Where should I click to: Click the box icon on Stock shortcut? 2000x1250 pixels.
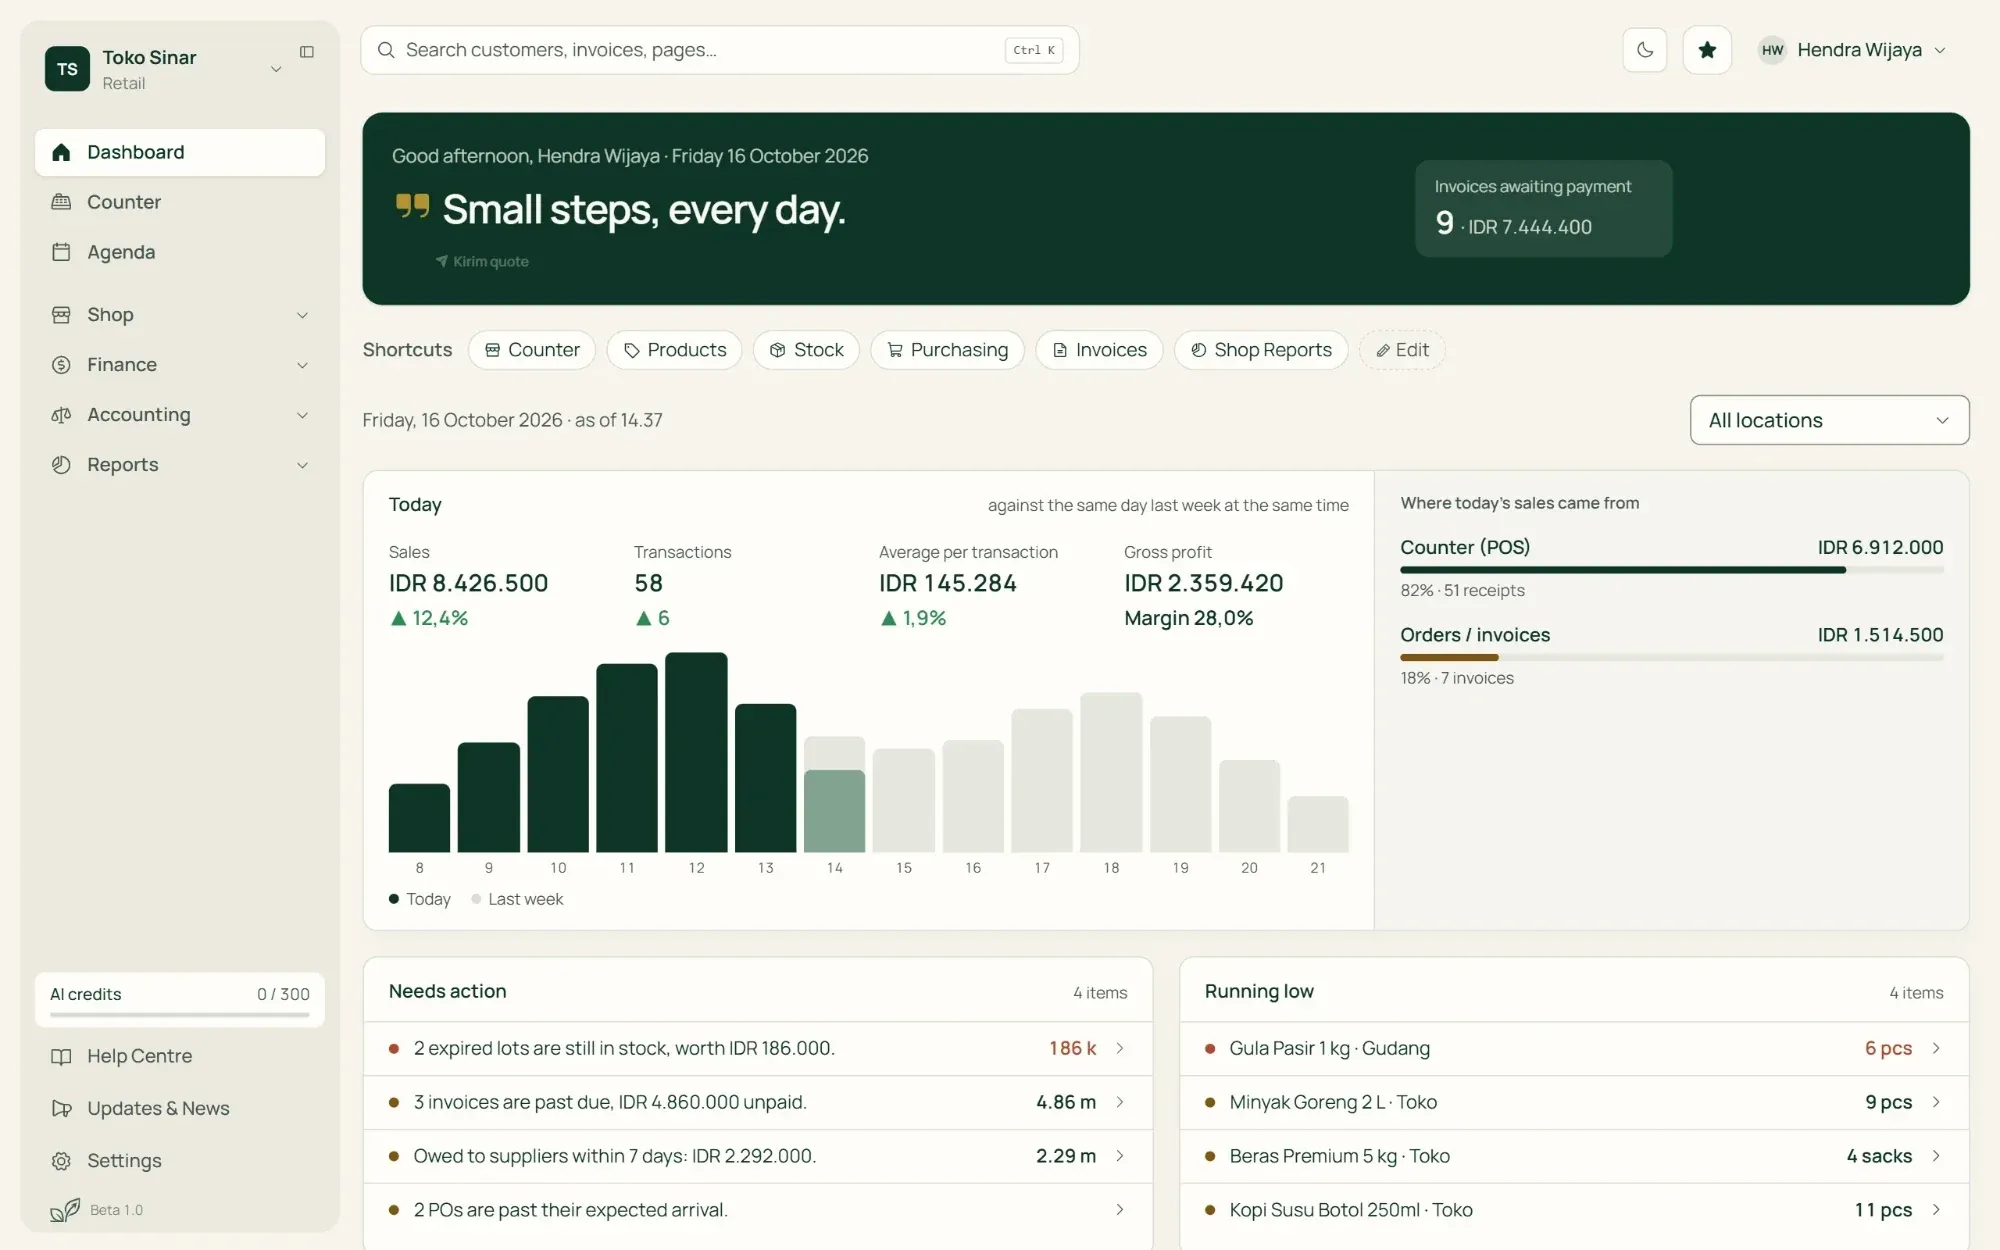coord(777,350)
